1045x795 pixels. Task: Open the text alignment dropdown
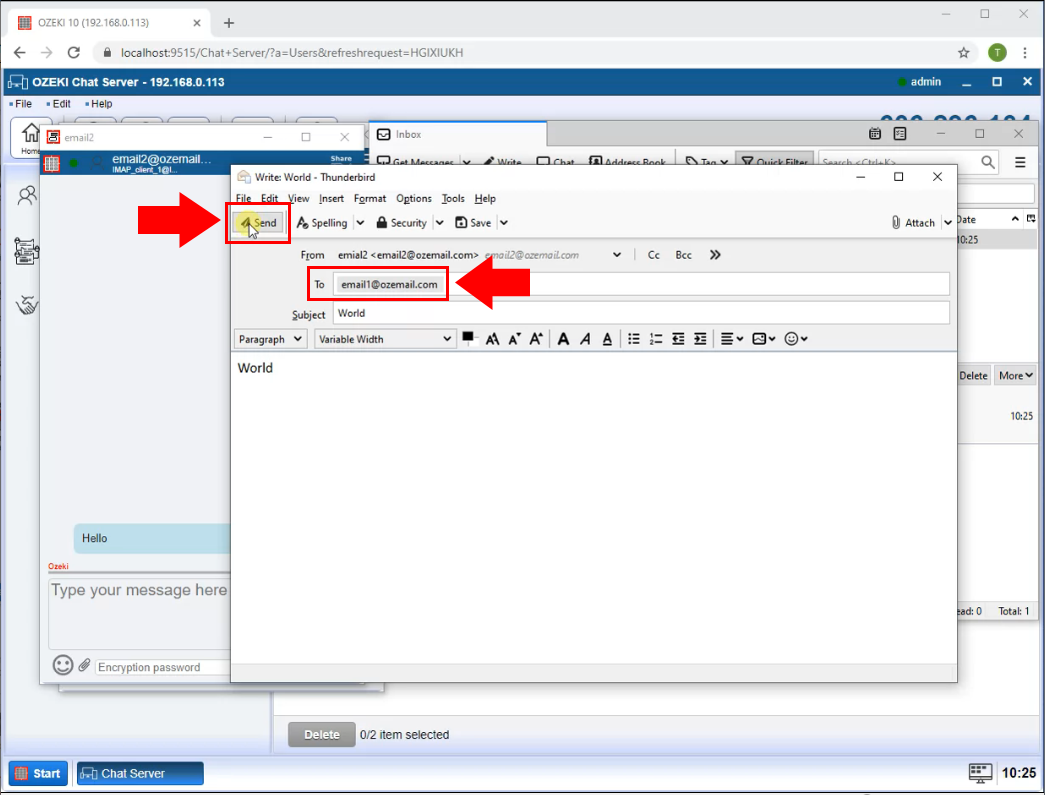click(732, 340)
